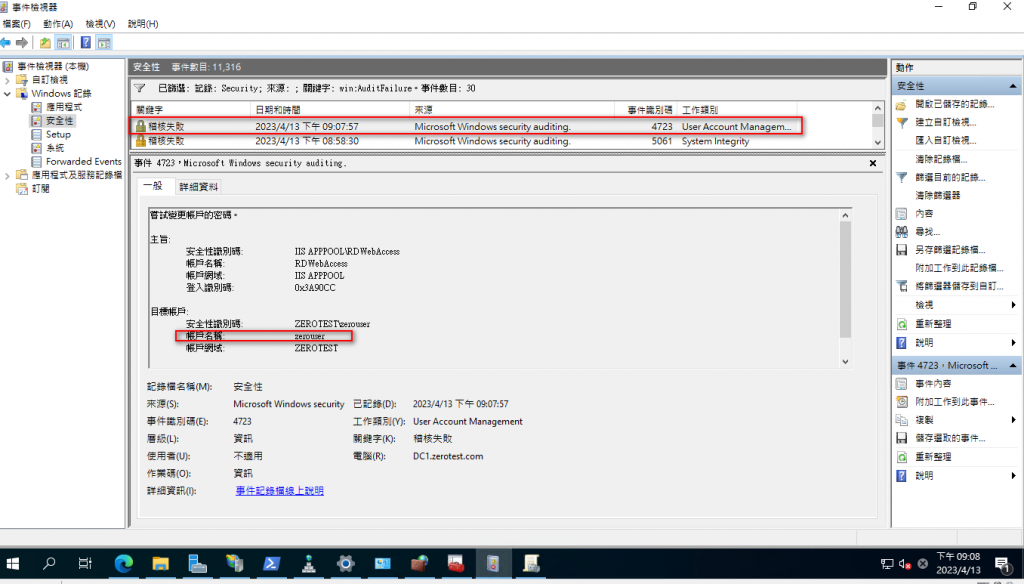
Task: Click 事件內容 action
Action: point(933,384)
